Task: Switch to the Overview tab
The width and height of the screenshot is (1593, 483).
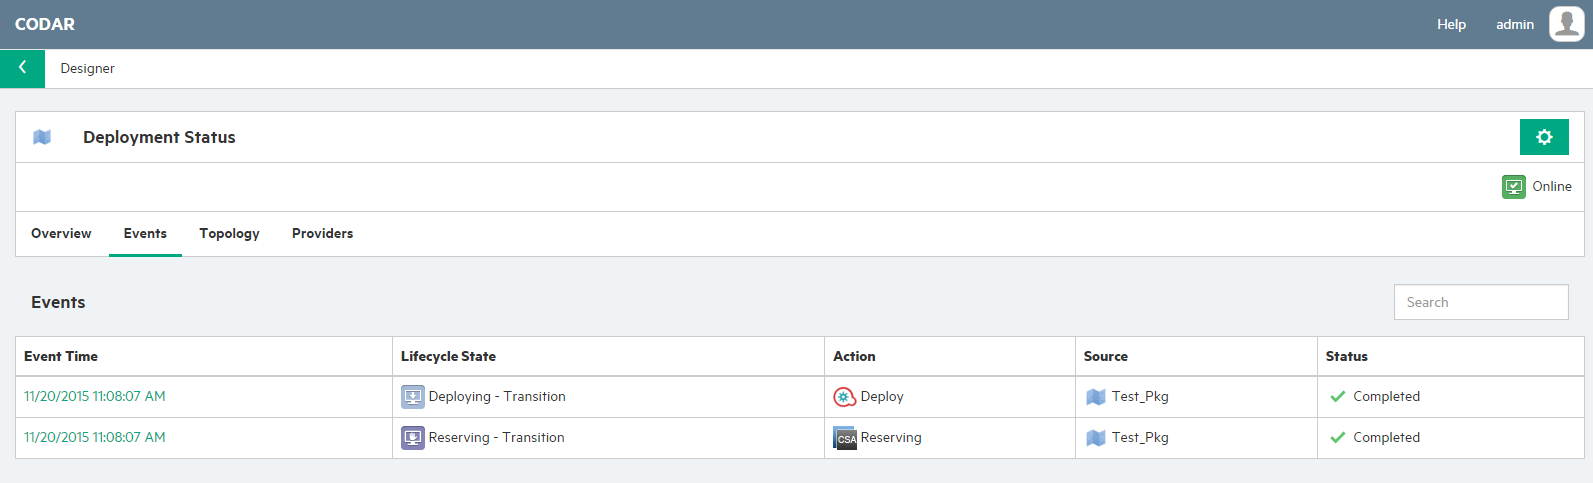Action: coord(61,233)
